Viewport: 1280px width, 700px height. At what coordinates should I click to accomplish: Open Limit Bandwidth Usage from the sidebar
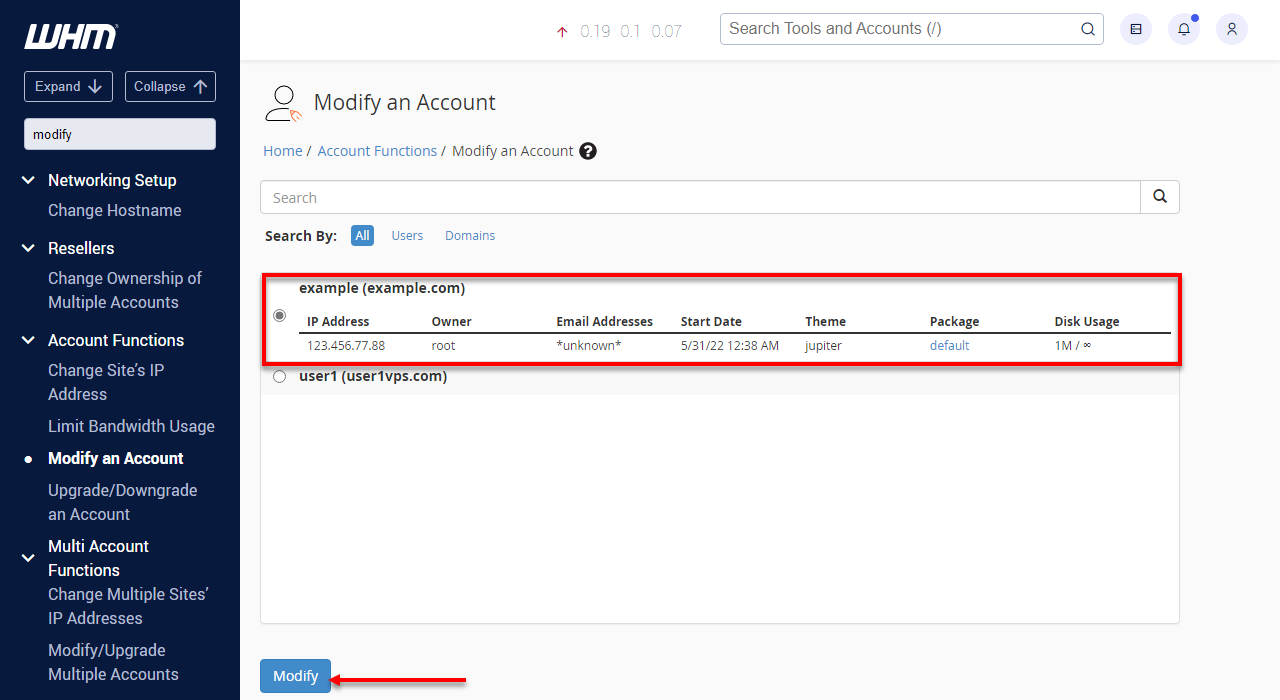pos(131,426)
